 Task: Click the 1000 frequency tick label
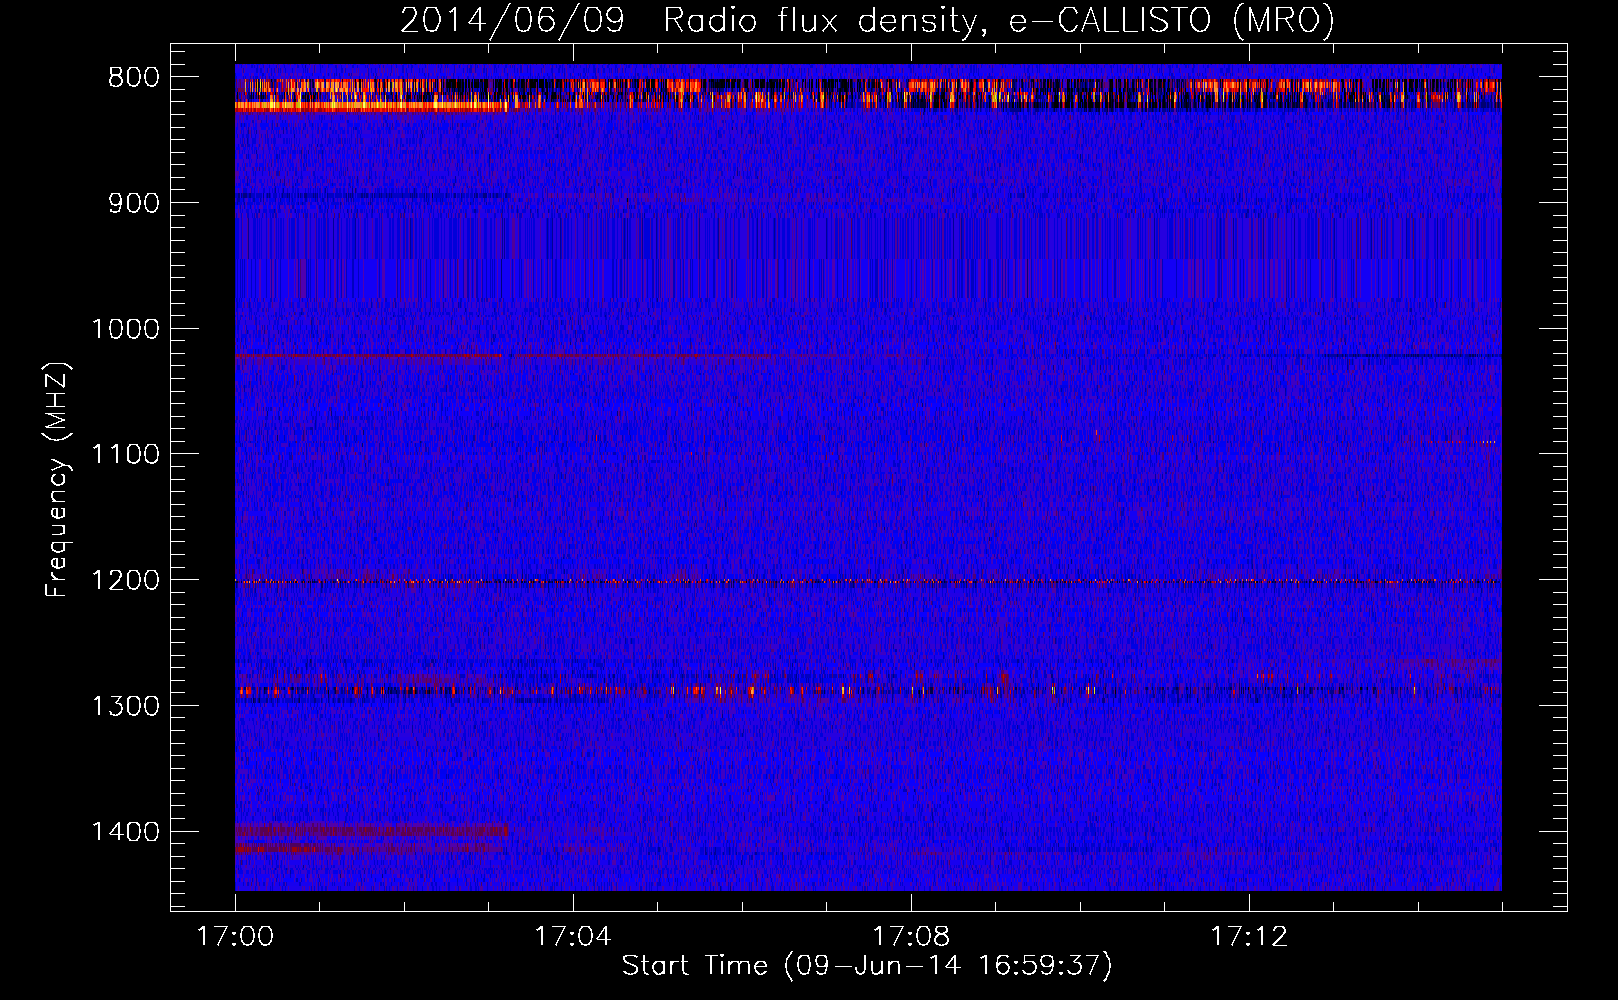point(125,329)
